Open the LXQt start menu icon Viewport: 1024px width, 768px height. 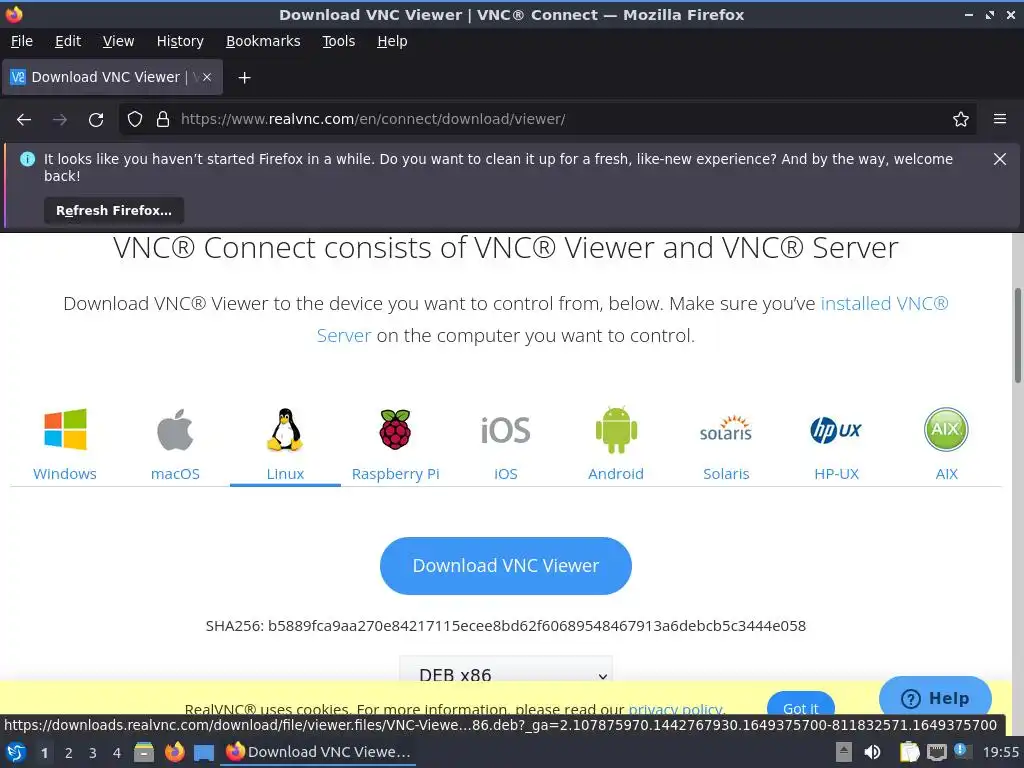pos(16,752)
